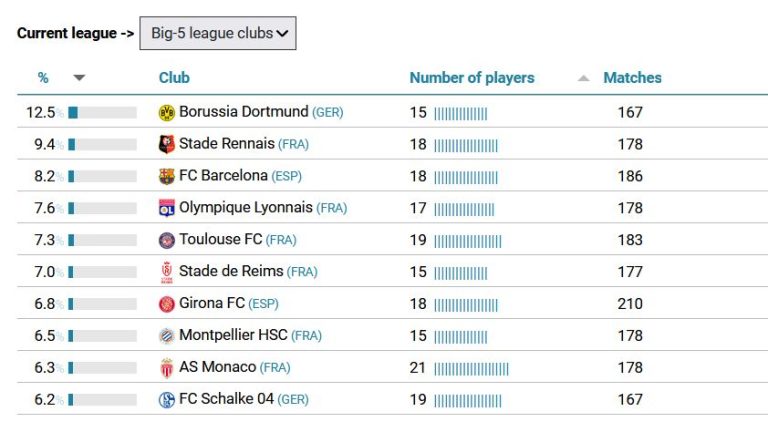Click the FC Barcelona crest icon
The height and width of the screenshot is (422, 768).
(x=167, y=176)
